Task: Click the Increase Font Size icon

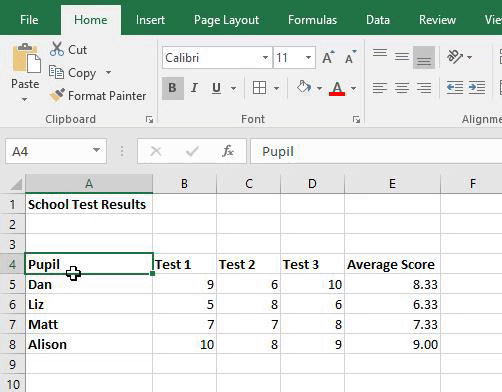Action: (x=328, y=58)
